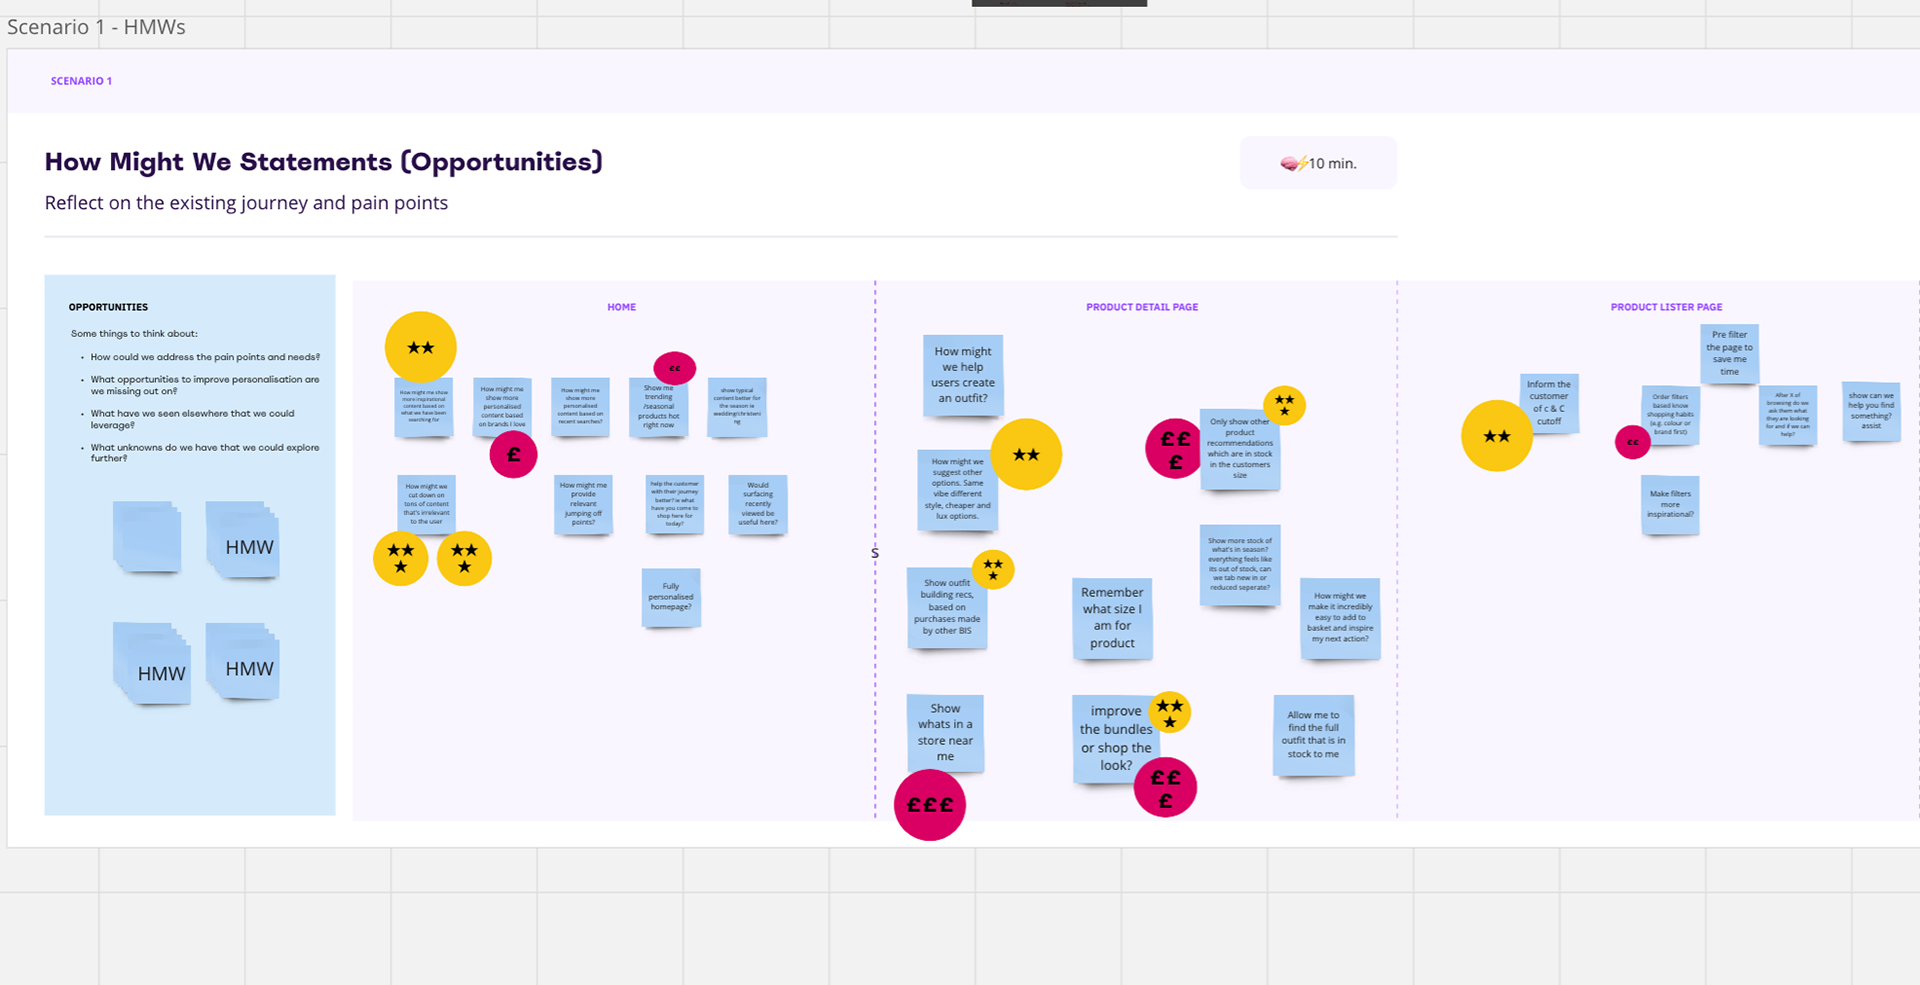Select three-star sticker on Show outfit building recs note
This screenshot has width=1920, height=985.
pos(993,569)
